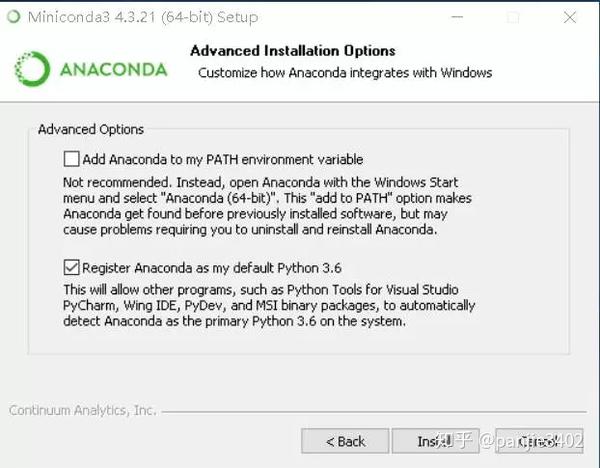The image size is (600, 468).
Task: Click the Continuum Analytics, Inc. branding text
Action: point(82,411)
